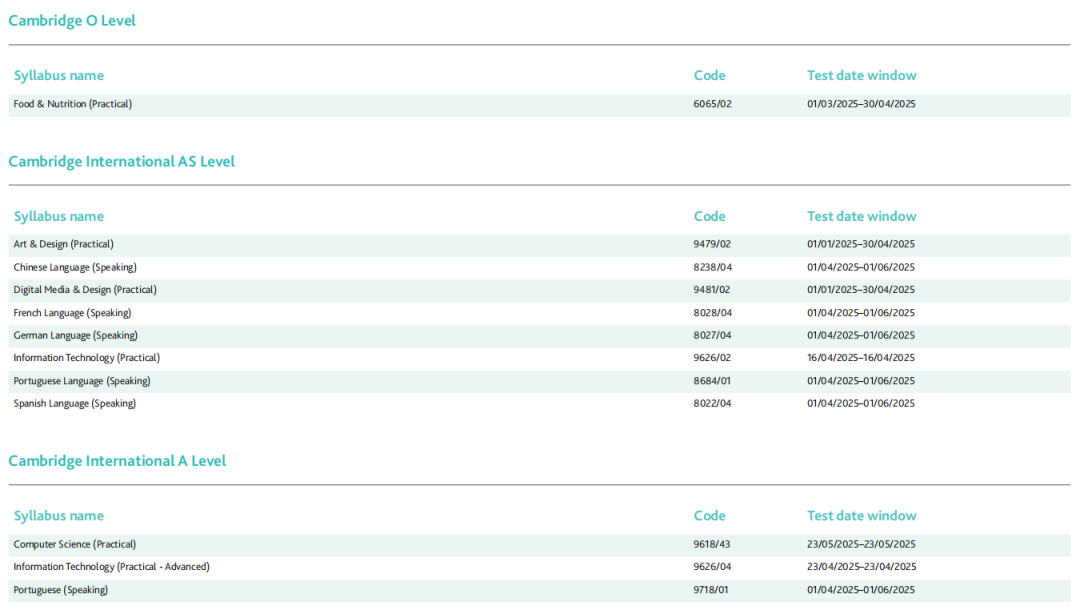Viewport: 1080px width, 610px height.
Task: Click Food & Nutrition (Practical) syllabus name
Action: tap(72, 104)
